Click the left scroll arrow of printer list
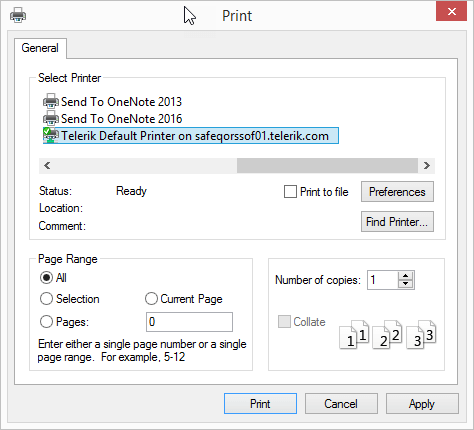The width and height of the screenshot is (474, 430). [47, 165]
